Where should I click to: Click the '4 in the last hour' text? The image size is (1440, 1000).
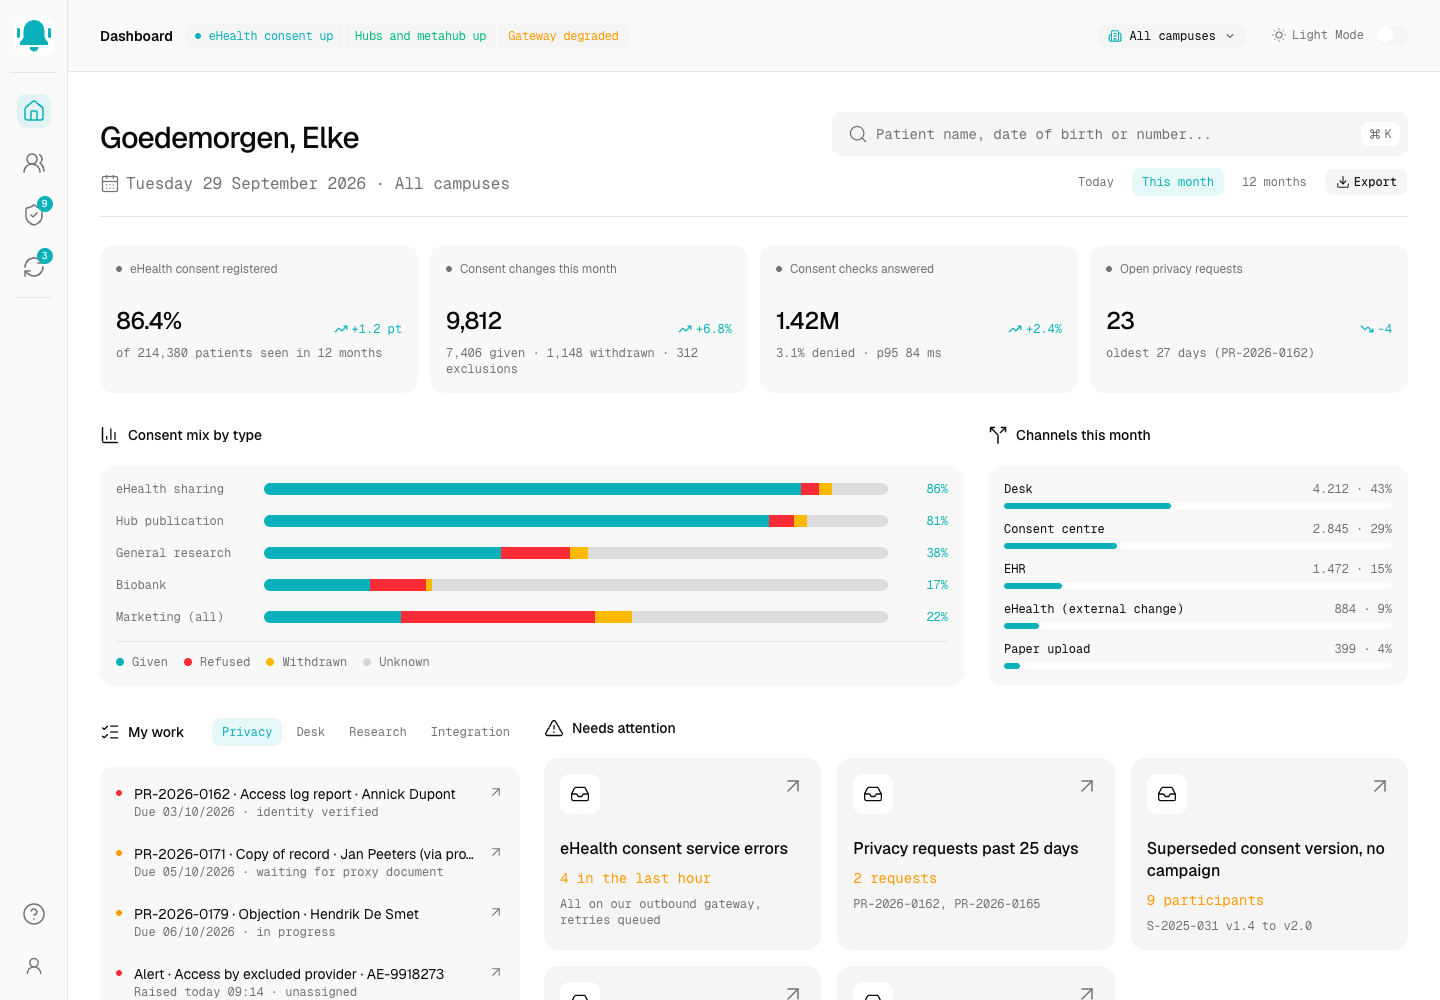point(635,878)
